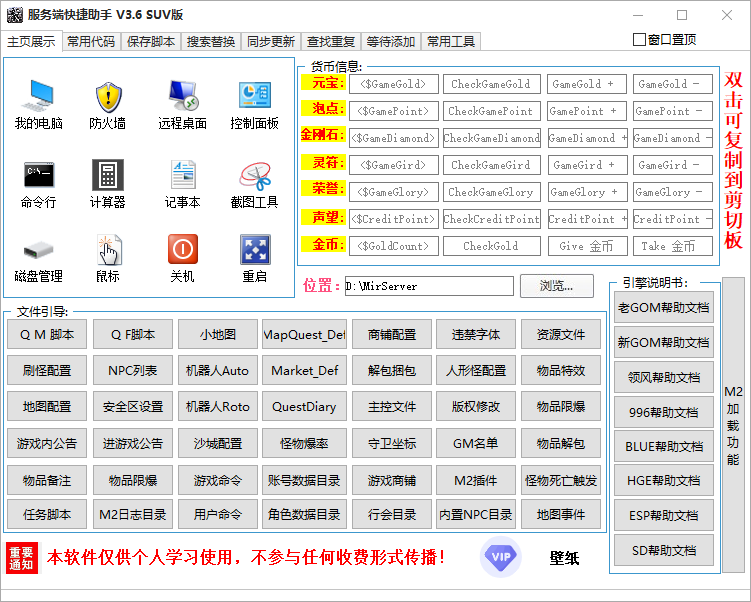Image resolution: width=751 pixels, height=602 pixels.
Task: Open the 任务脚本 button
Action: tap(47, 514)
